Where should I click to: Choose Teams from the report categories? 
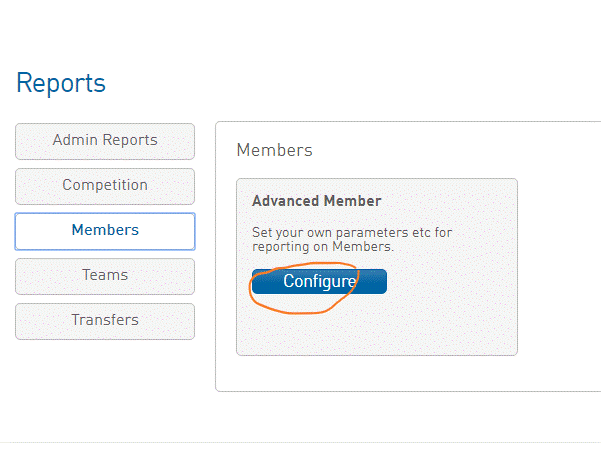tap(105, 276)
